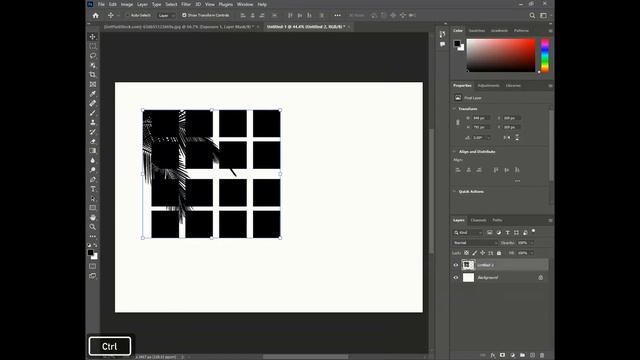
Task: Select the Eyedropper tool
Action: pyautogui.click(x=93, y=94)
